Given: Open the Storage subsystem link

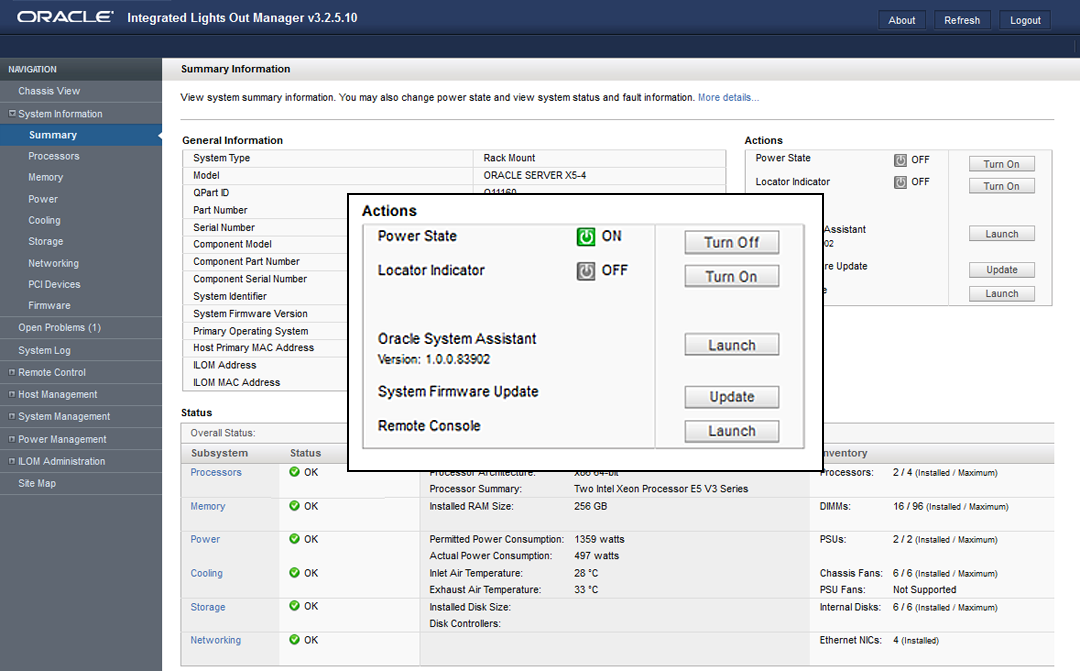Looking at the screenshot, I should [x=207, y=606].
